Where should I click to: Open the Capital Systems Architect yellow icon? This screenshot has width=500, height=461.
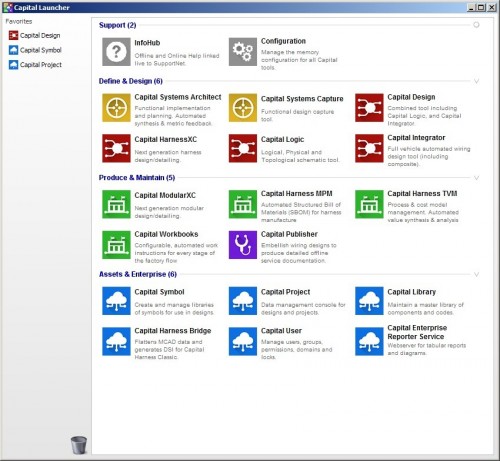(x=116, y=108)
